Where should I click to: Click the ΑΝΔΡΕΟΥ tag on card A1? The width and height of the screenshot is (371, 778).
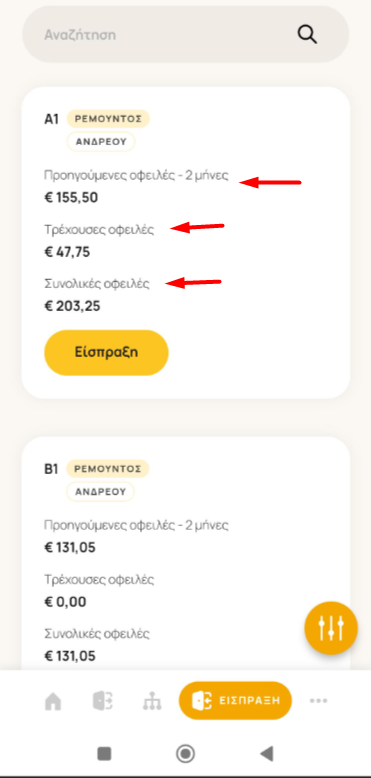(x=101, y=142)
